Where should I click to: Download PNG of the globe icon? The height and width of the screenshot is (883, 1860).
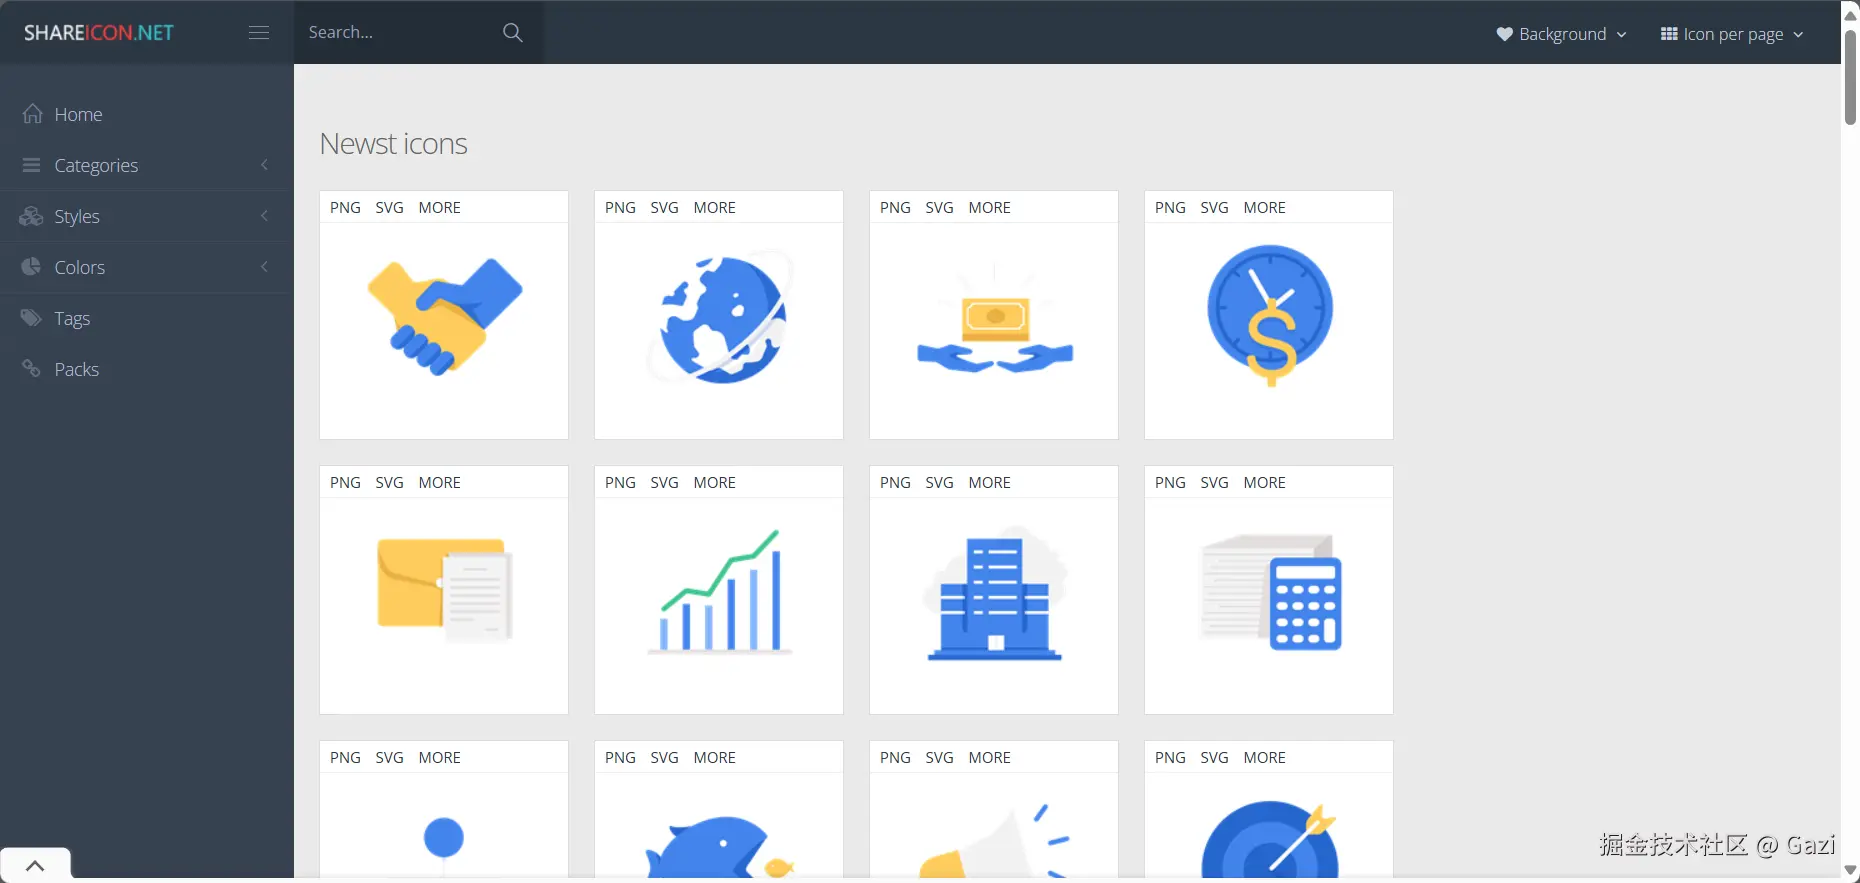(x=620, y=207)
